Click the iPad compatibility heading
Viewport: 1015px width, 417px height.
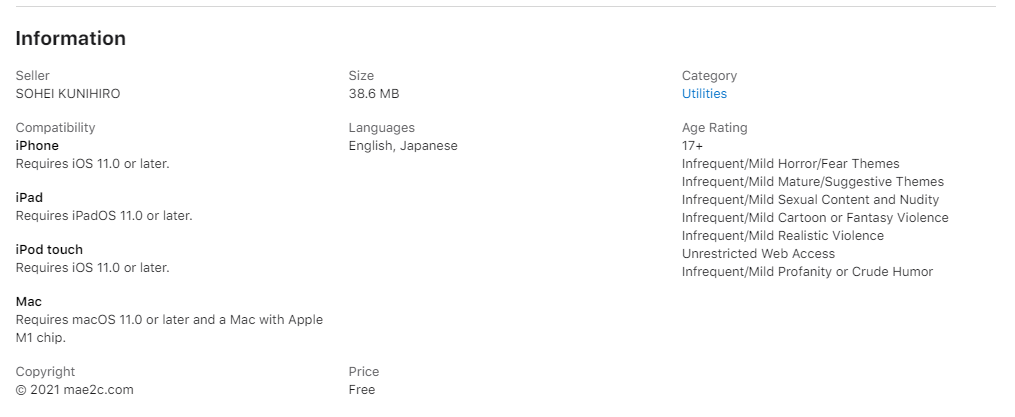point(29,197)
